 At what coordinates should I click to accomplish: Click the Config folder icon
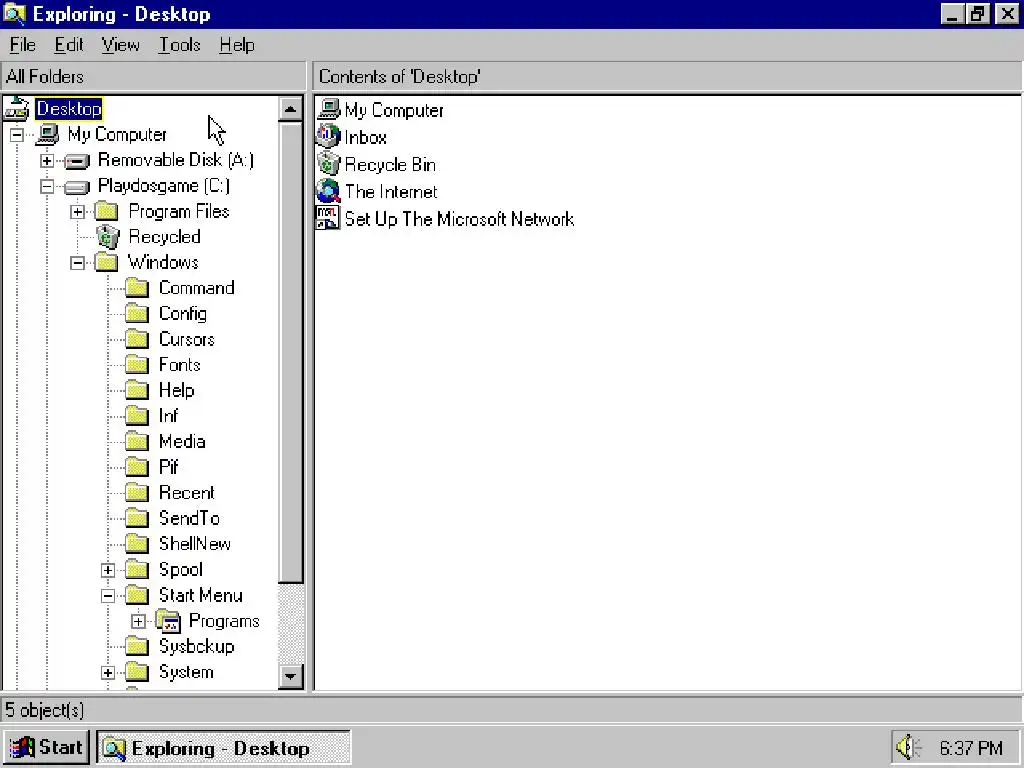point(137,314)
